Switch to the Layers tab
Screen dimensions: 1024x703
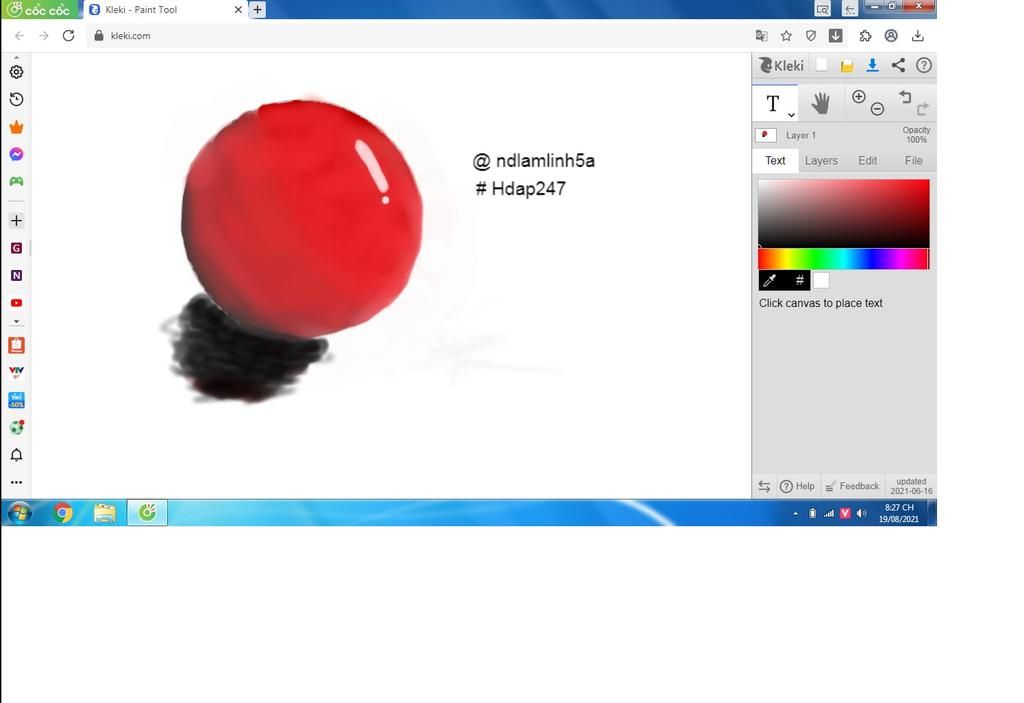click(x=820, y=160)
